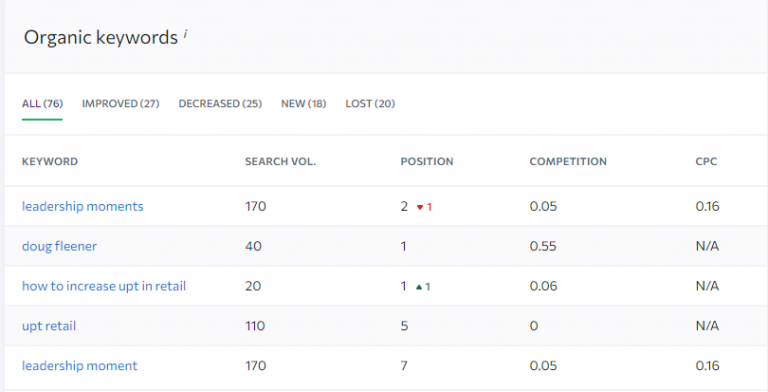Sort by the KEYWORD column header
This screenshot has height=392, width=768.
pos(50,162)
